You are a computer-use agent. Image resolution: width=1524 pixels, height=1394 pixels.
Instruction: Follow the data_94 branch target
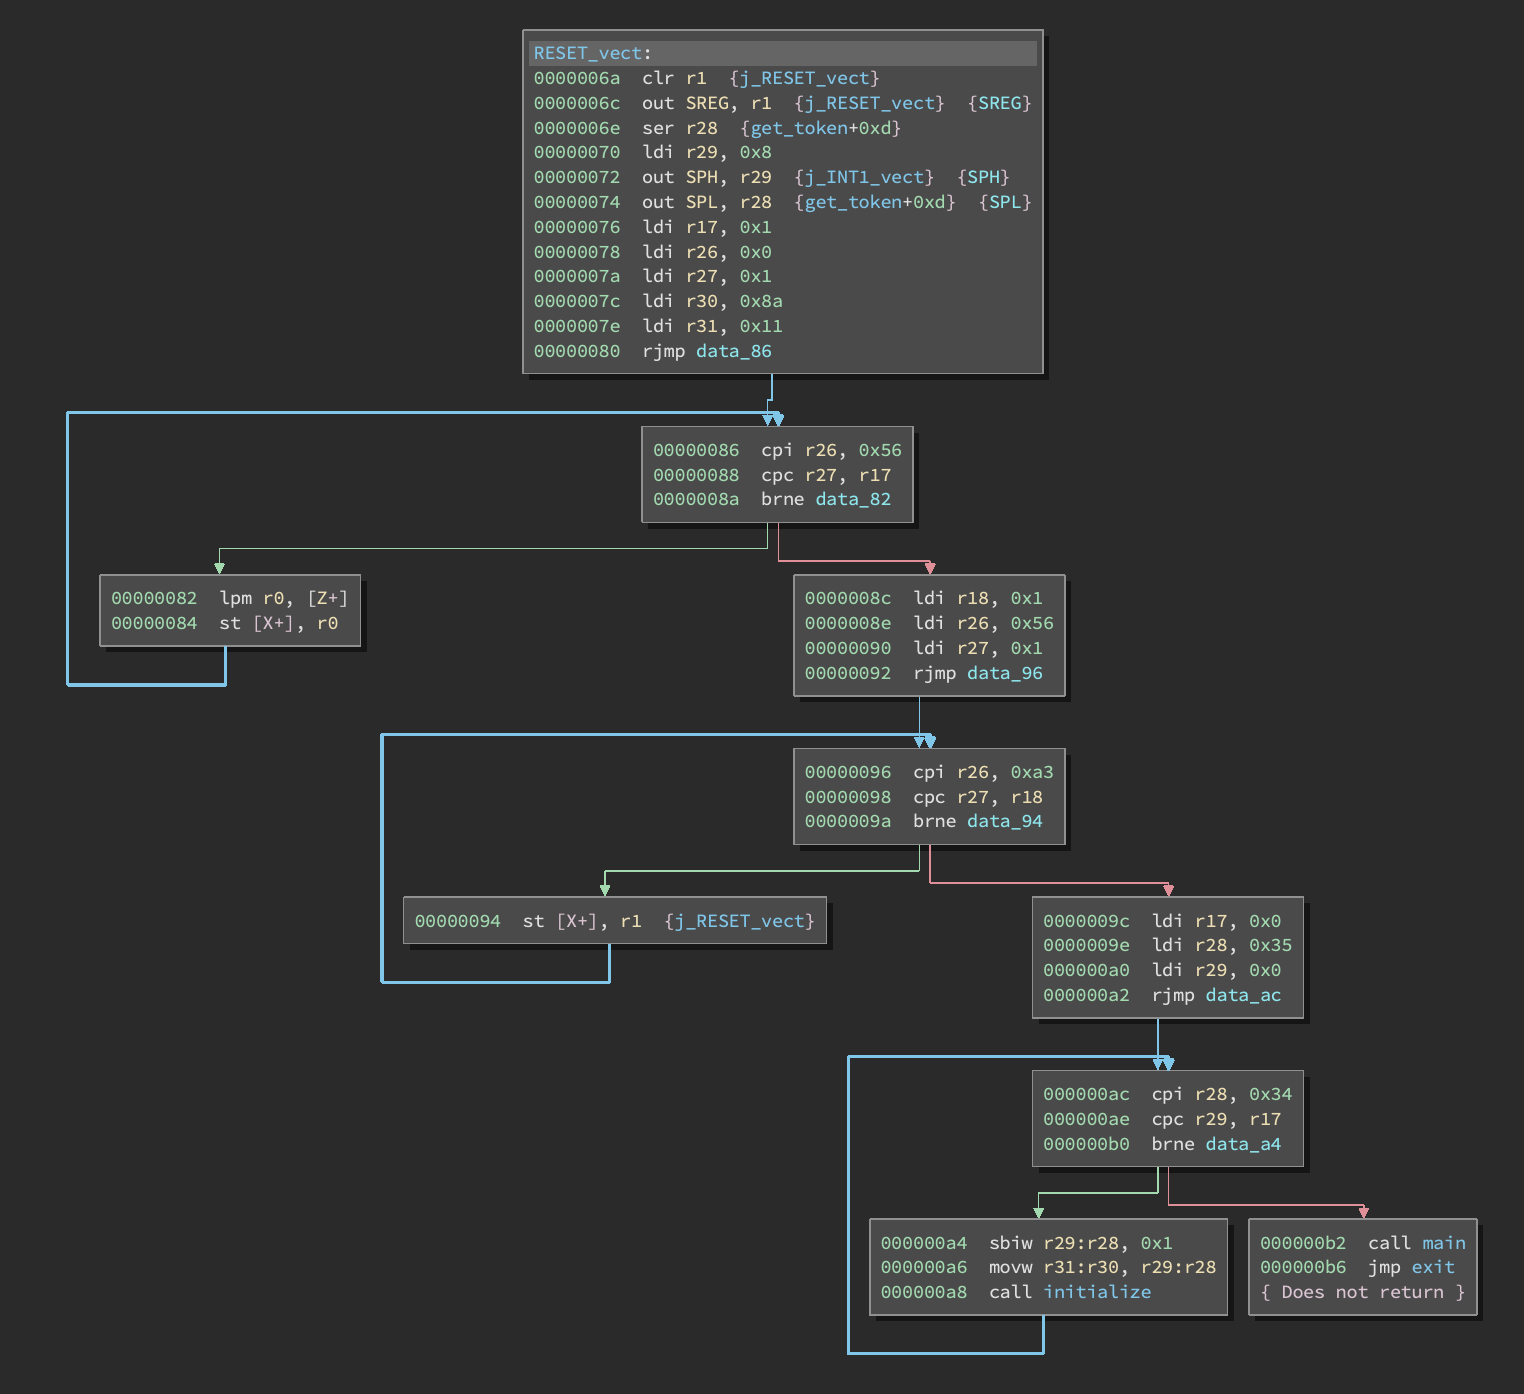(1004, 821)
